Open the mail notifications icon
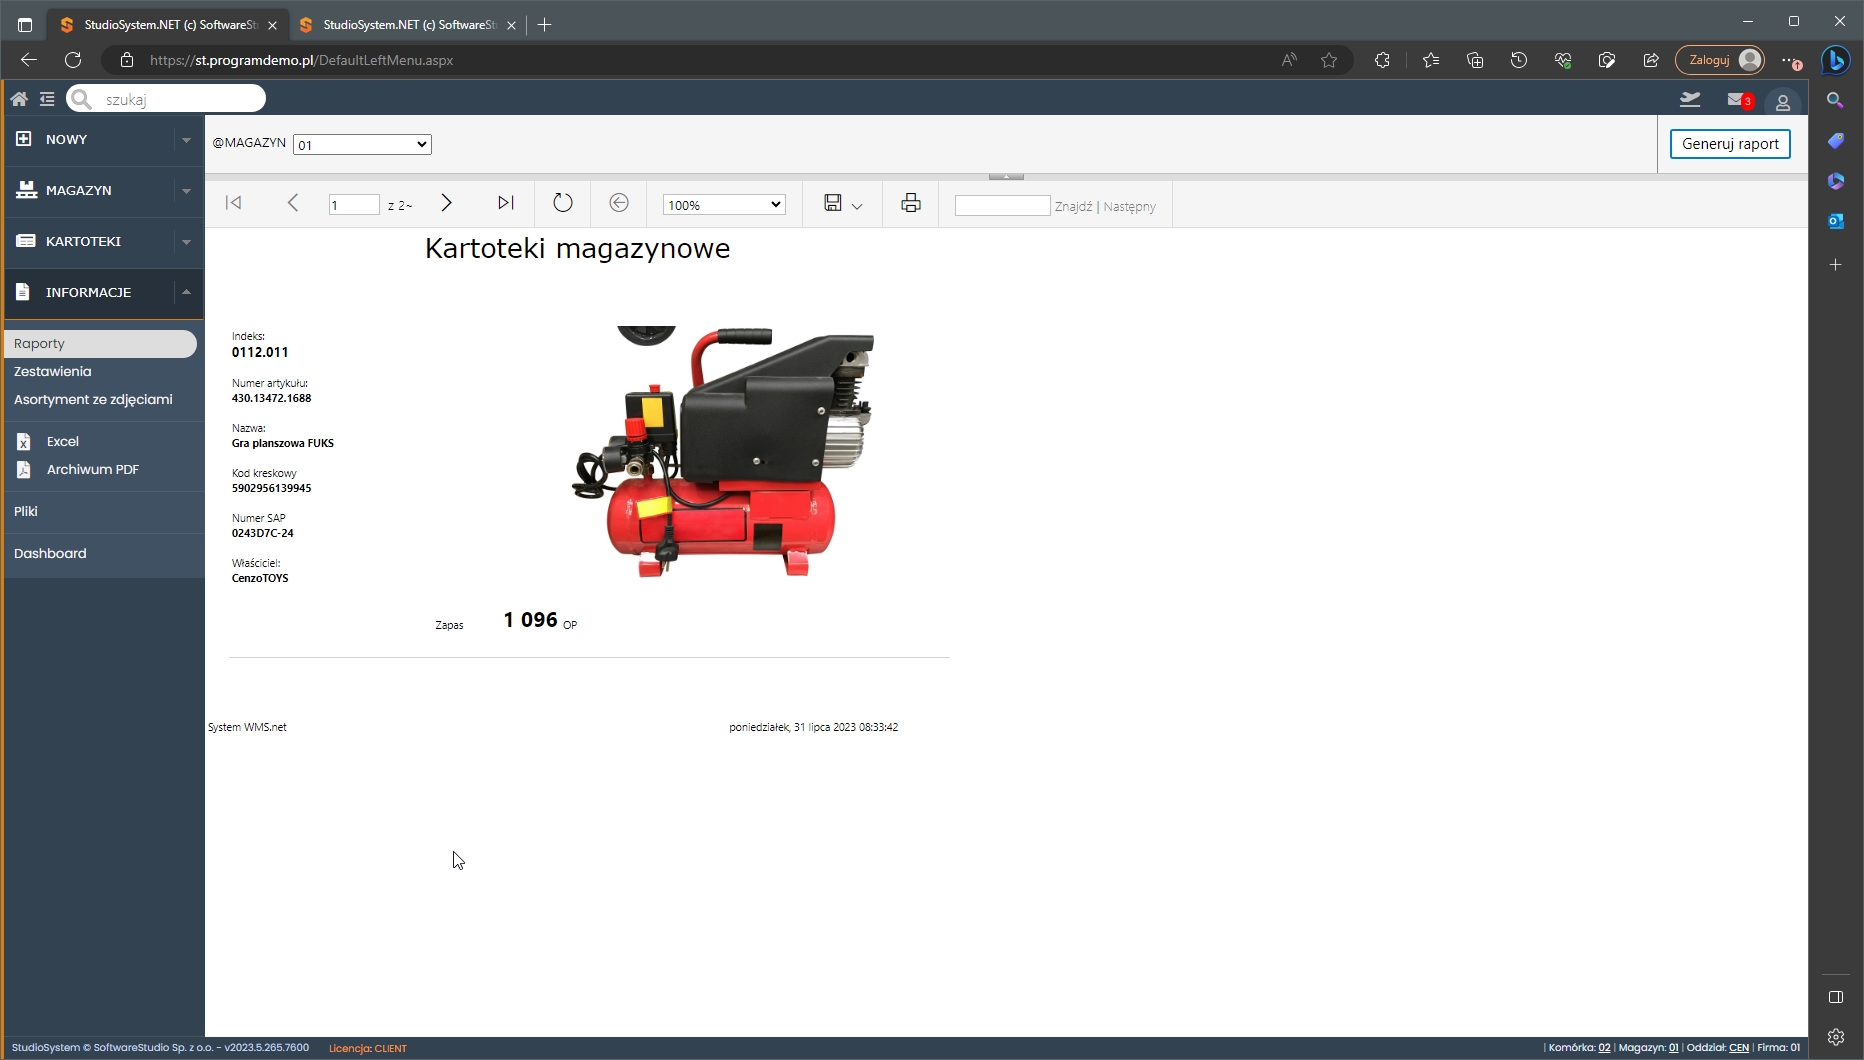 coord(1738,100)
